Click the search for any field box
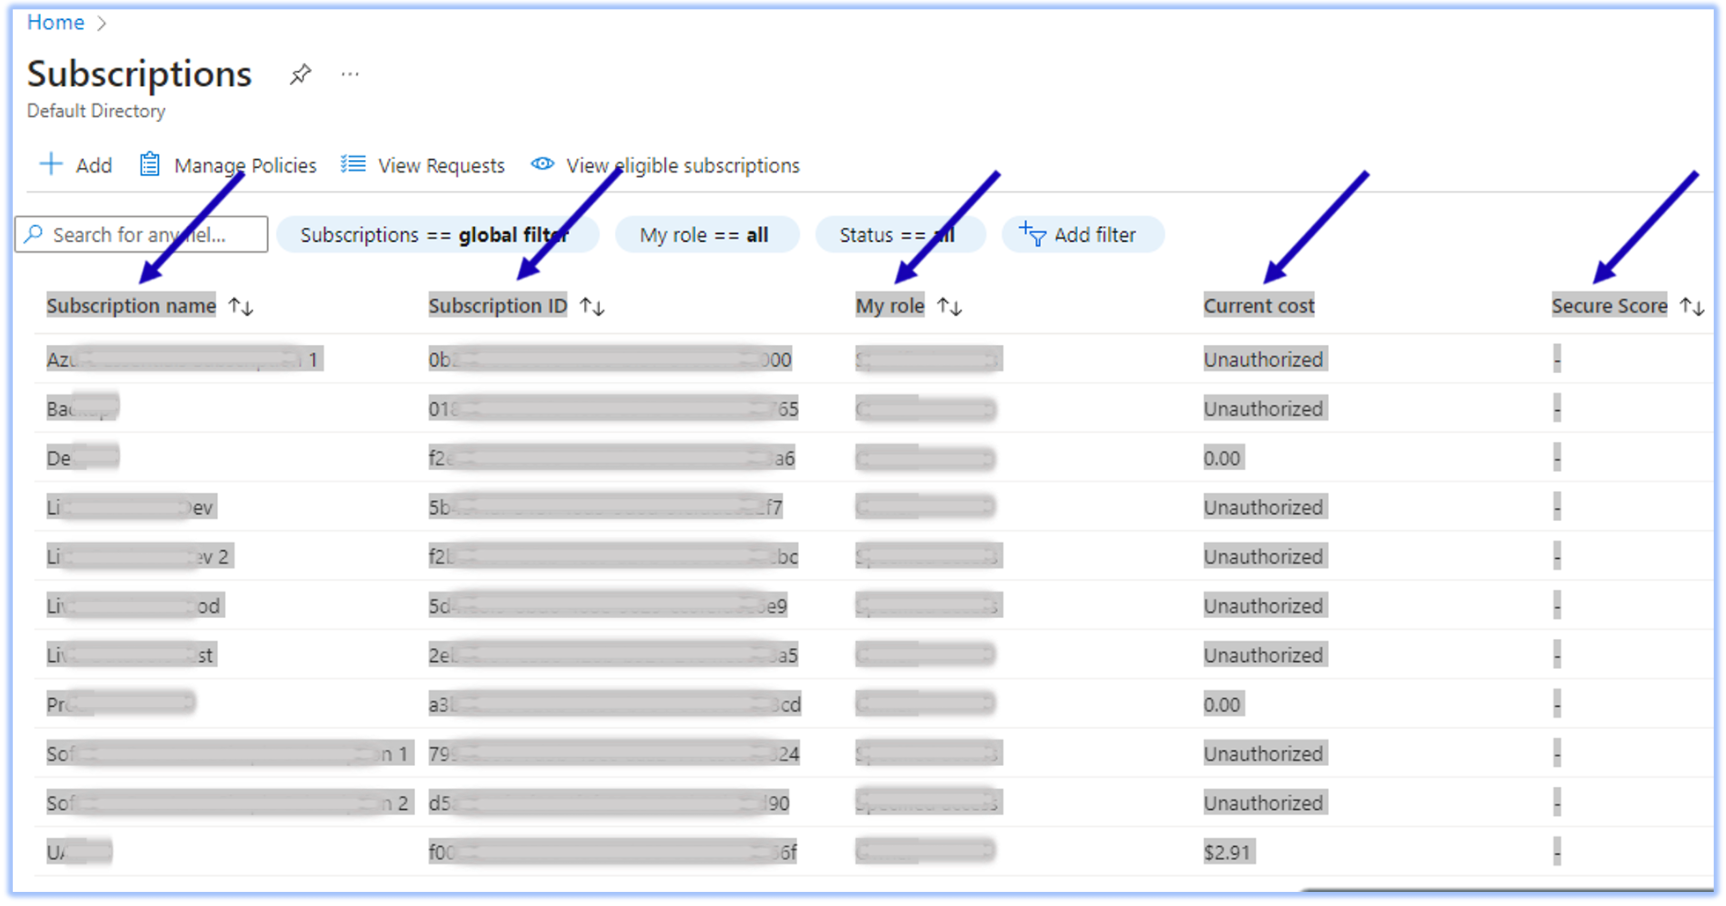This screenshot has width=1726, height=906. coord(150,235)
